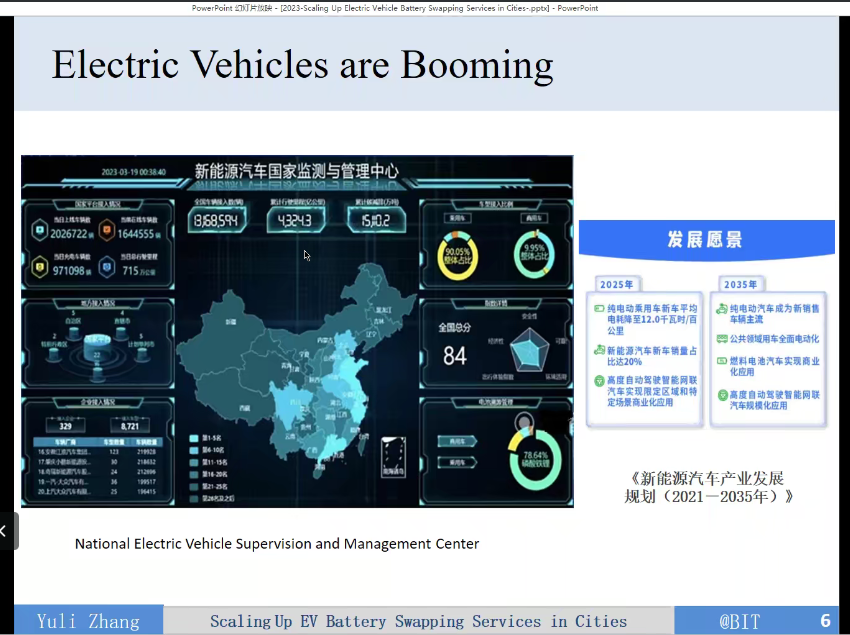Click the green car icon under 2035年
The height and width of the screenshot is (635, 850).
(721, 310)
